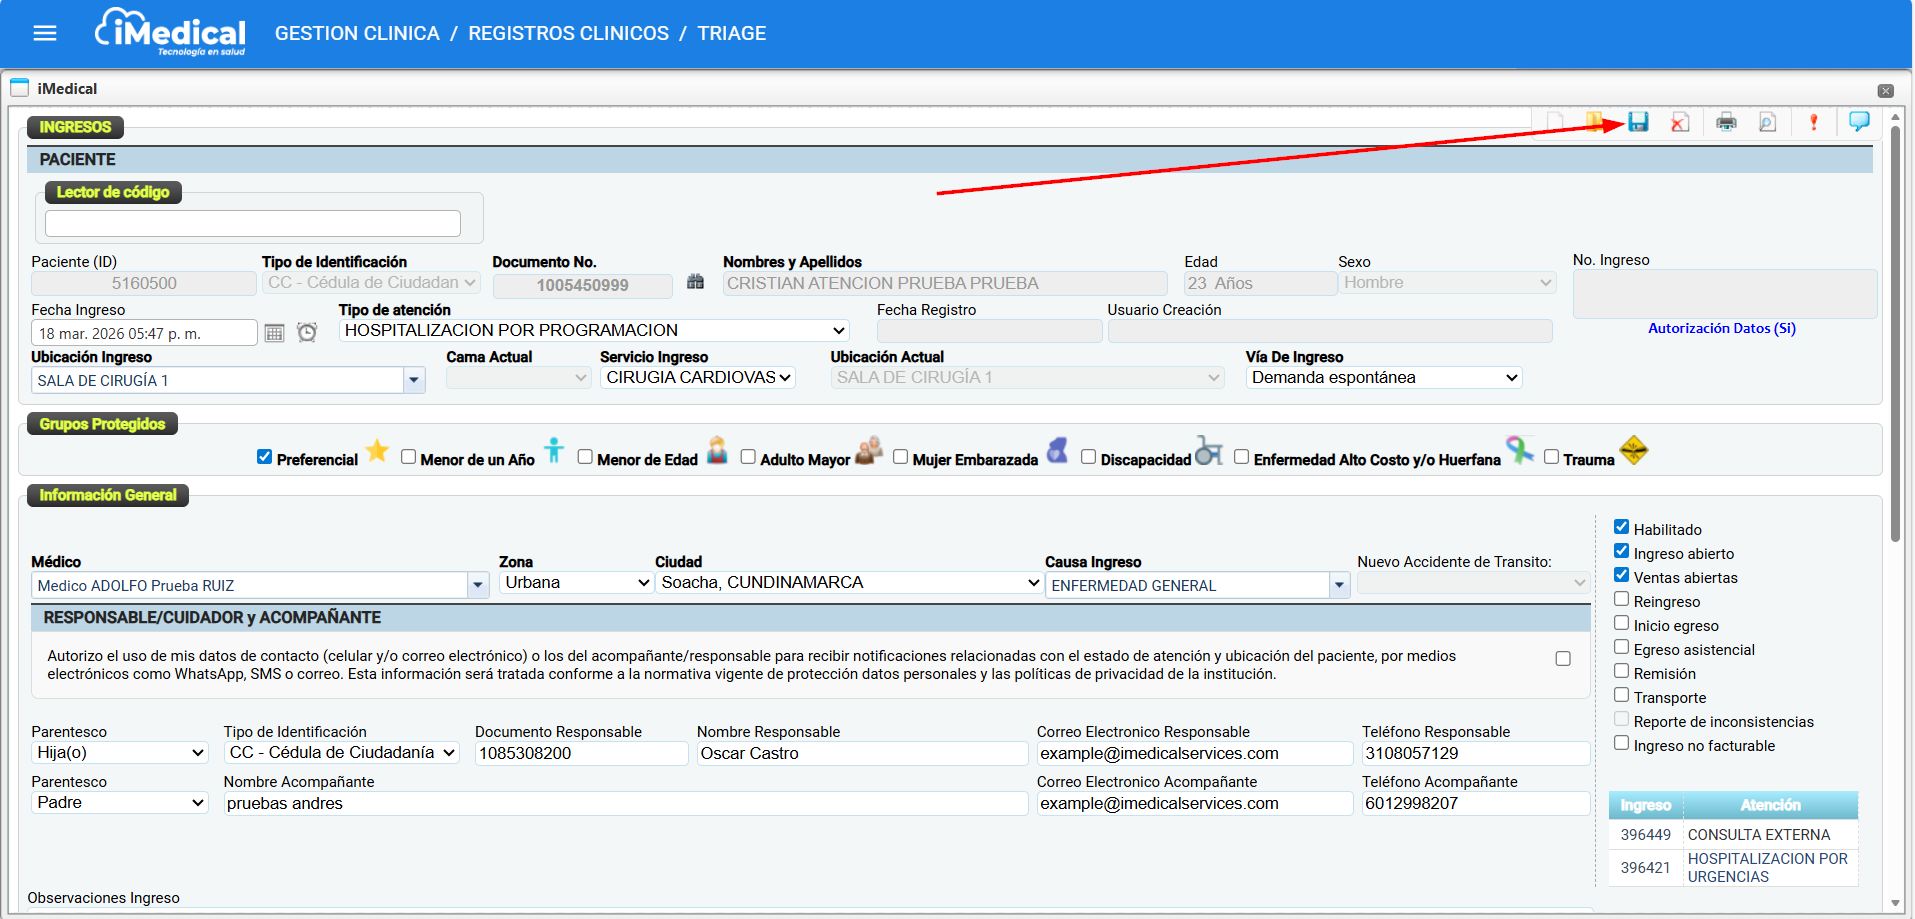Click the Lector de código input field

252,223
